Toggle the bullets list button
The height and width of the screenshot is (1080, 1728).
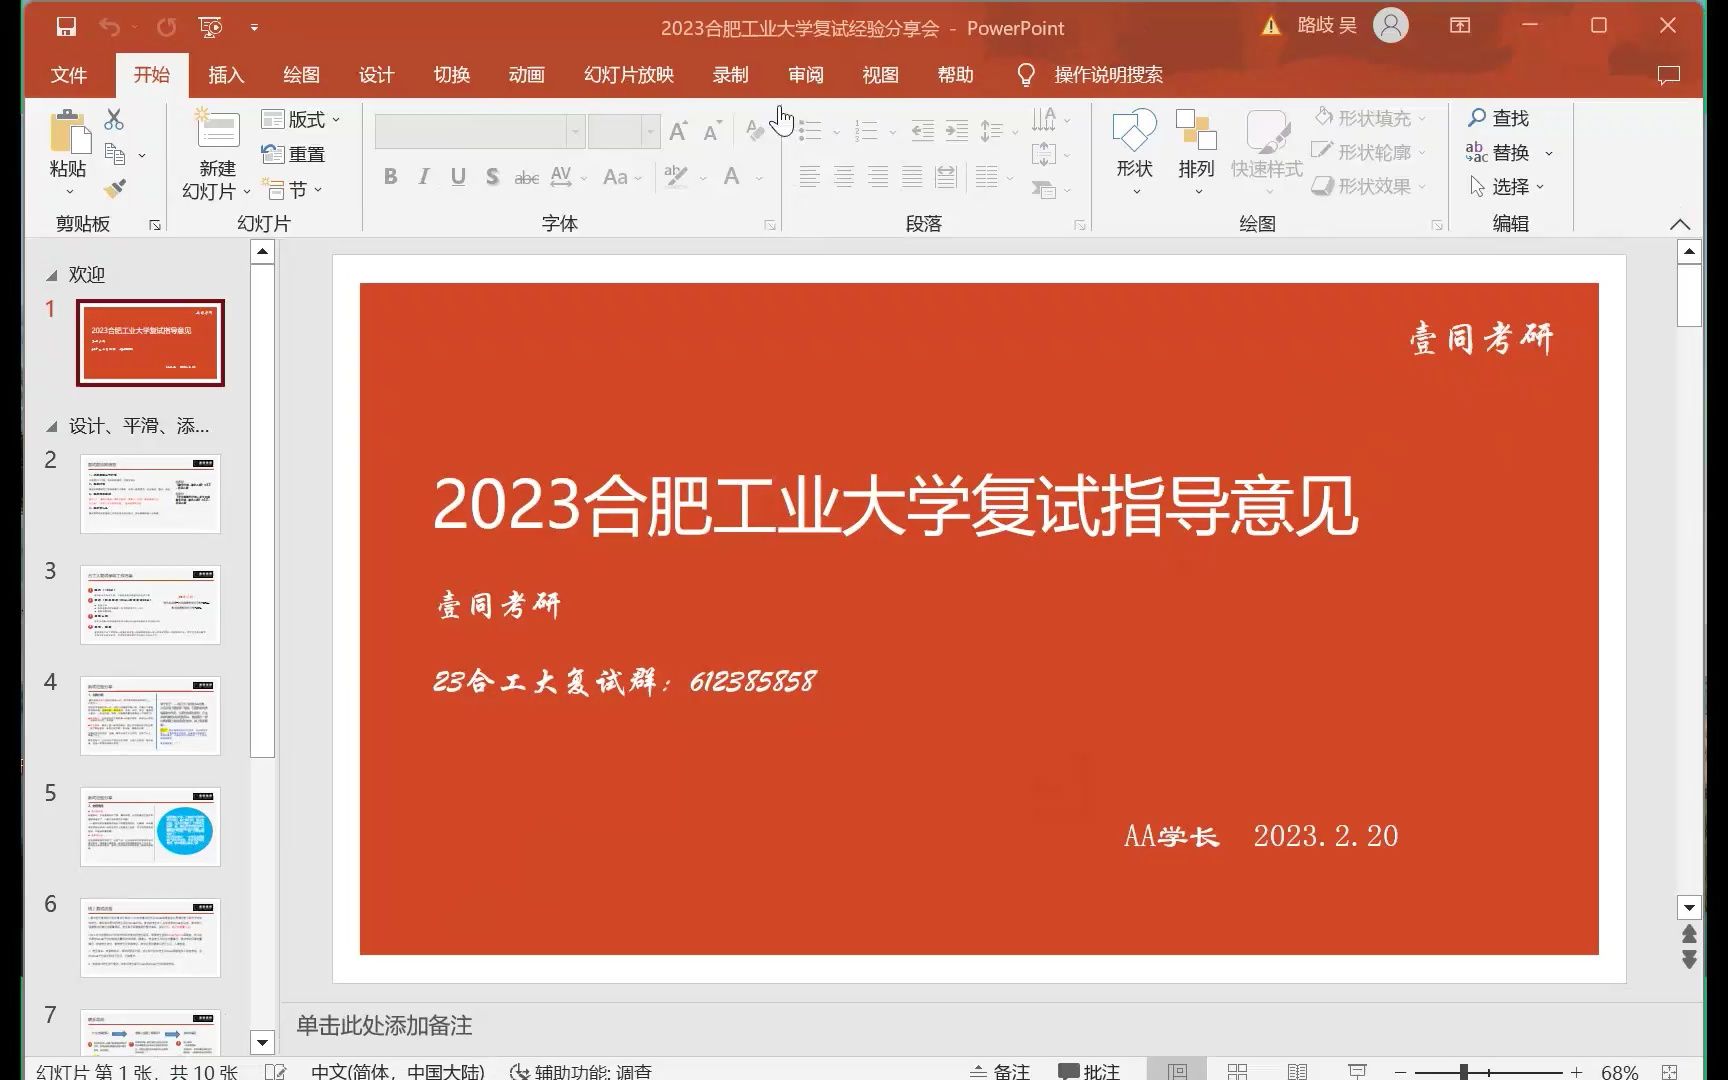point(810,131)
